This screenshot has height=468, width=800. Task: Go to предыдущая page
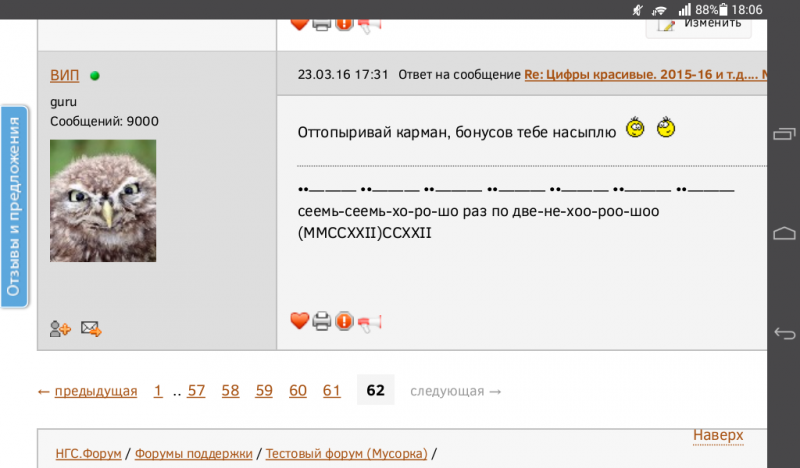(x=87, y=391)
